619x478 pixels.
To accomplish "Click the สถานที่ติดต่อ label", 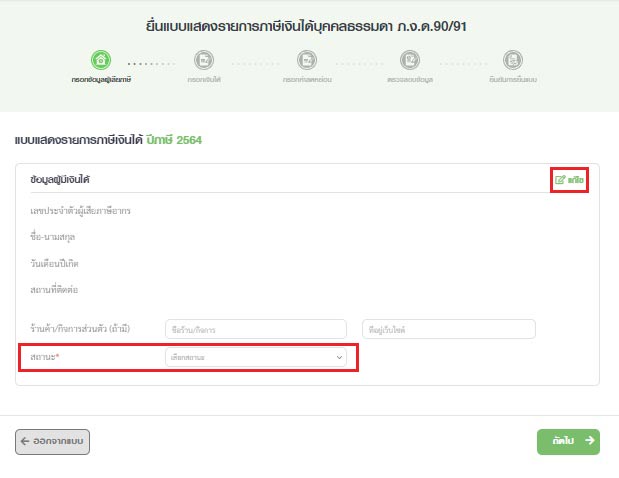I will (x=54, y=289).
